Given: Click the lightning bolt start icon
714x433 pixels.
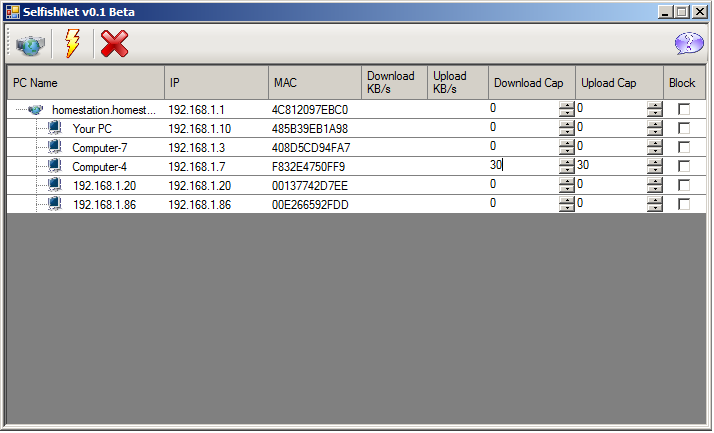Looking at the screenshot, I should click(72, 45).
